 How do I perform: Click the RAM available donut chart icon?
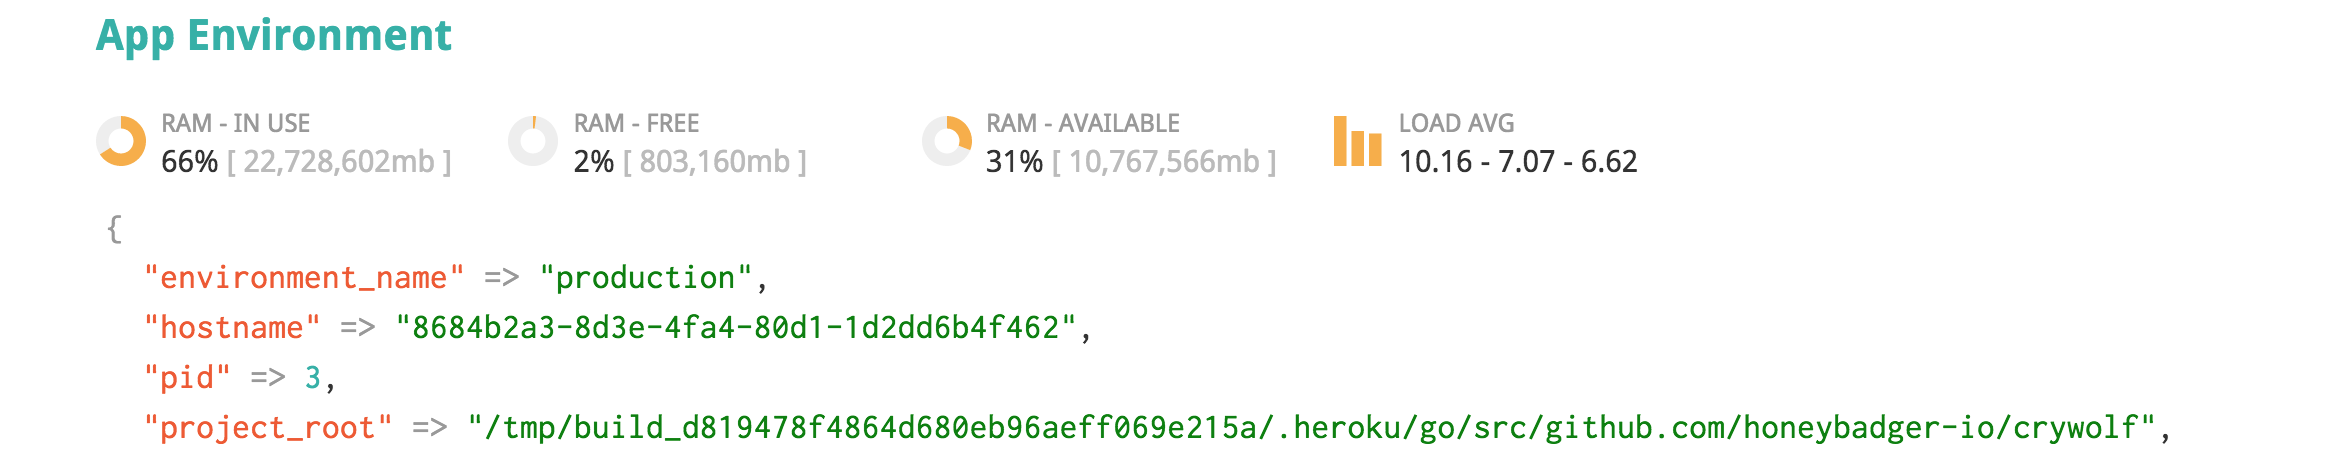[x=946, y=141]
